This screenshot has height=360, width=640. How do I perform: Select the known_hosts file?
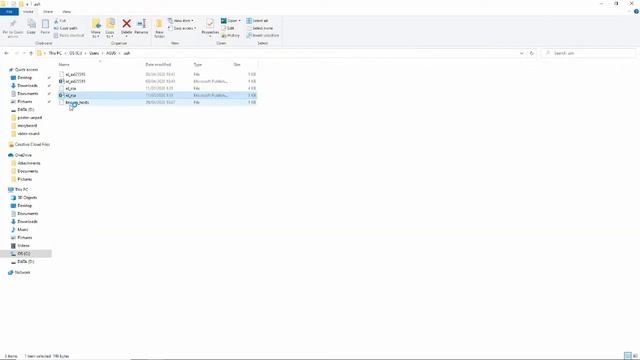pyautogui.click(x=157, y=102)
